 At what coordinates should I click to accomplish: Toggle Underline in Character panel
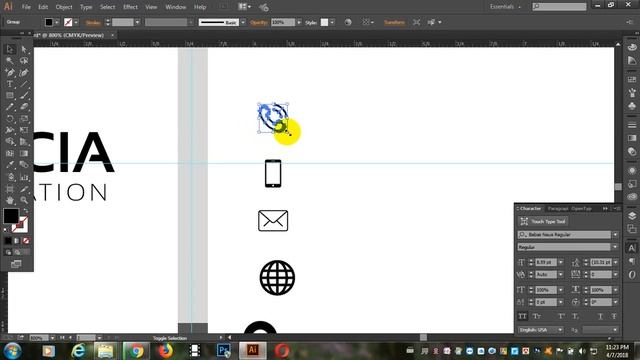(600, 316)
